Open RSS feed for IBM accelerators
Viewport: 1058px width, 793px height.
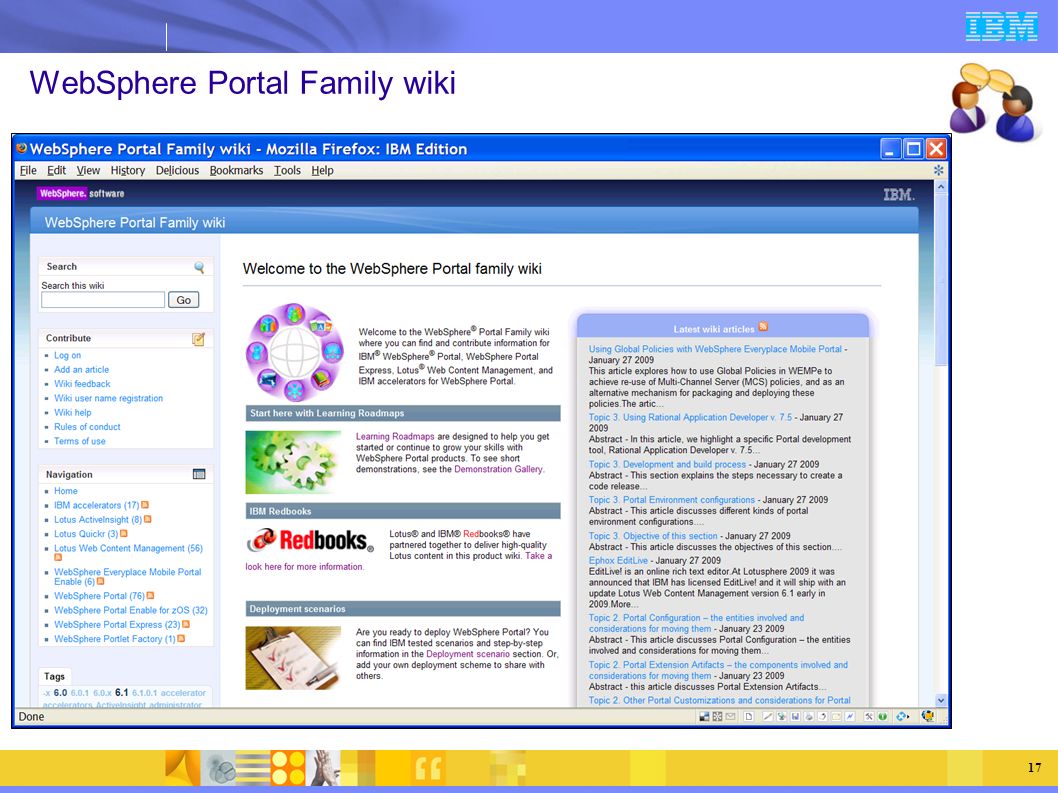coord(145,505)
